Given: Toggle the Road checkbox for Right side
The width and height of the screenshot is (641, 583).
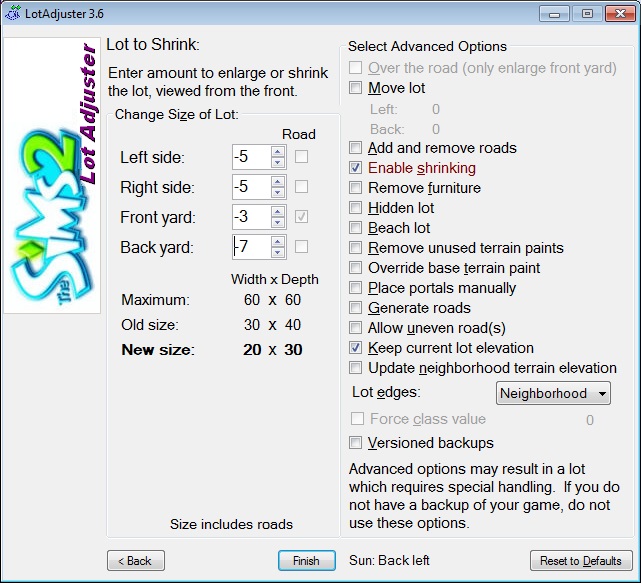Looking at the screenshot, I should pos(301,186).
